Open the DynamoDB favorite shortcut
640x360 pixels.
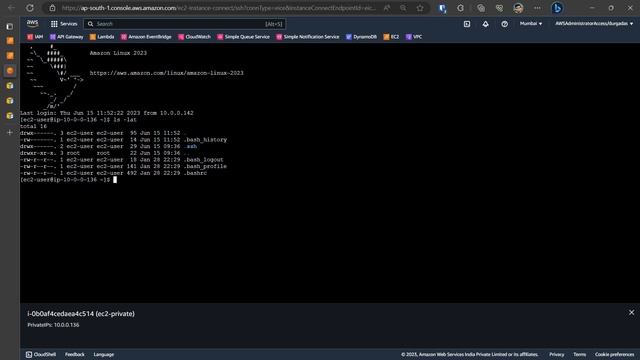[x=361, y=37]
